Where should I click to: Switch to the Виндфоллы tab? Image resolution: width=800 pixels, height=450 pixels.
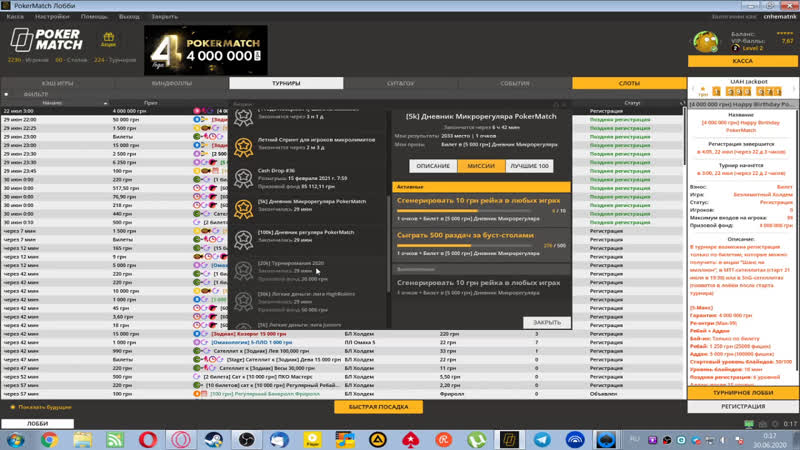click(172, 83)
